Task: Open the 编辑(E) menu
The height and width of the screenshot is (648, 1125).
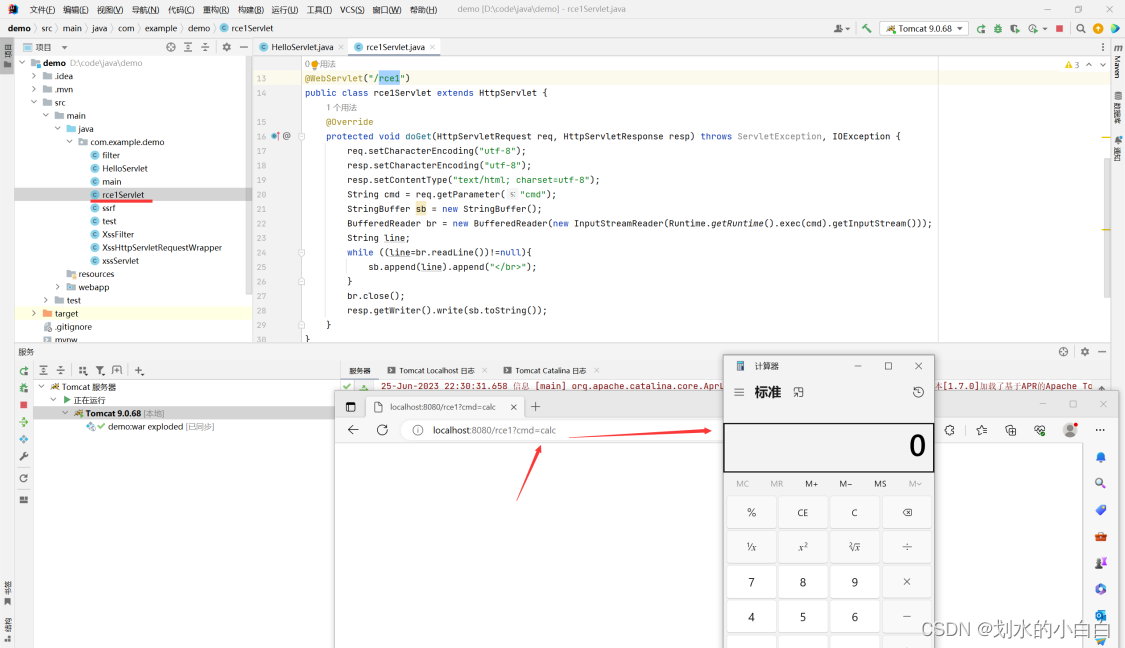Action: click(76, 9)
